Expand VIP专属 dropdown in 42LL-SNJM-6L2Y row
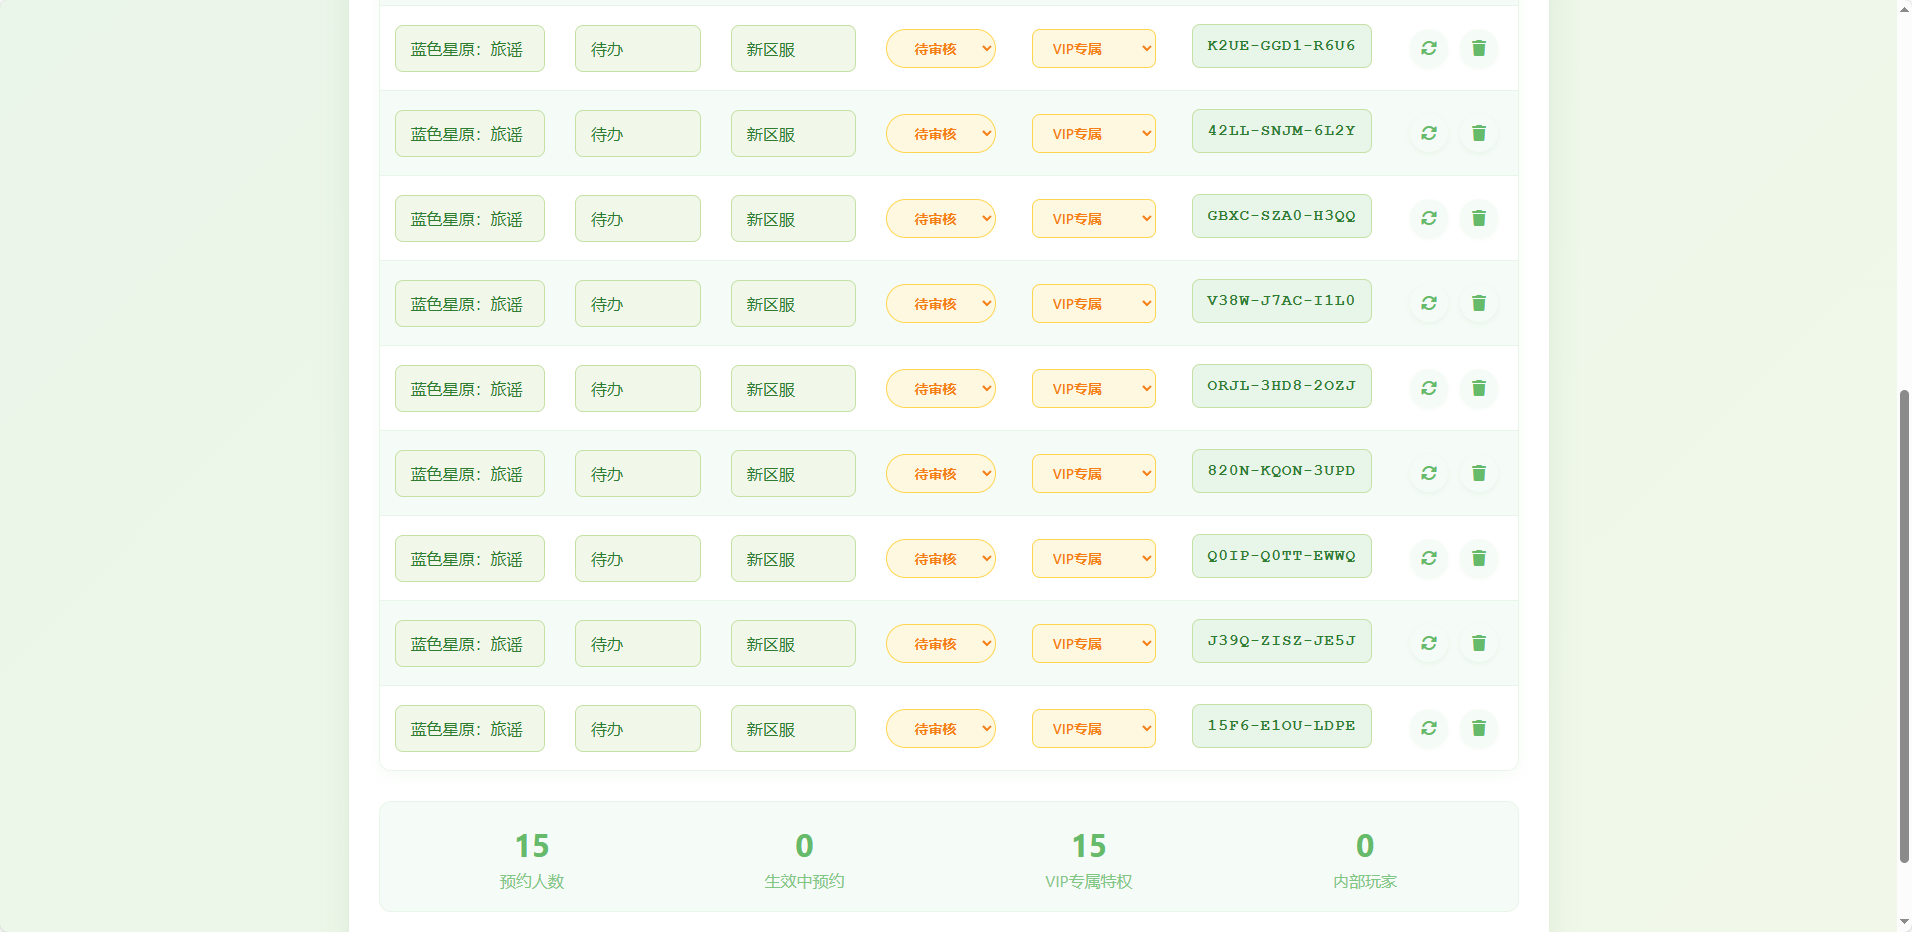 click(1093, 134)
